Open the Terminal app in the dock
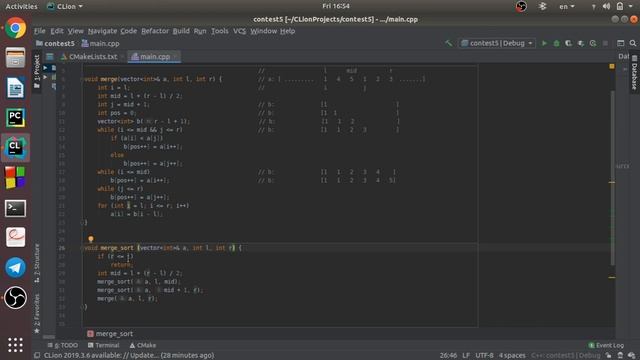The width and height of the screenshot is (640, 360). [x=16, y=208]
